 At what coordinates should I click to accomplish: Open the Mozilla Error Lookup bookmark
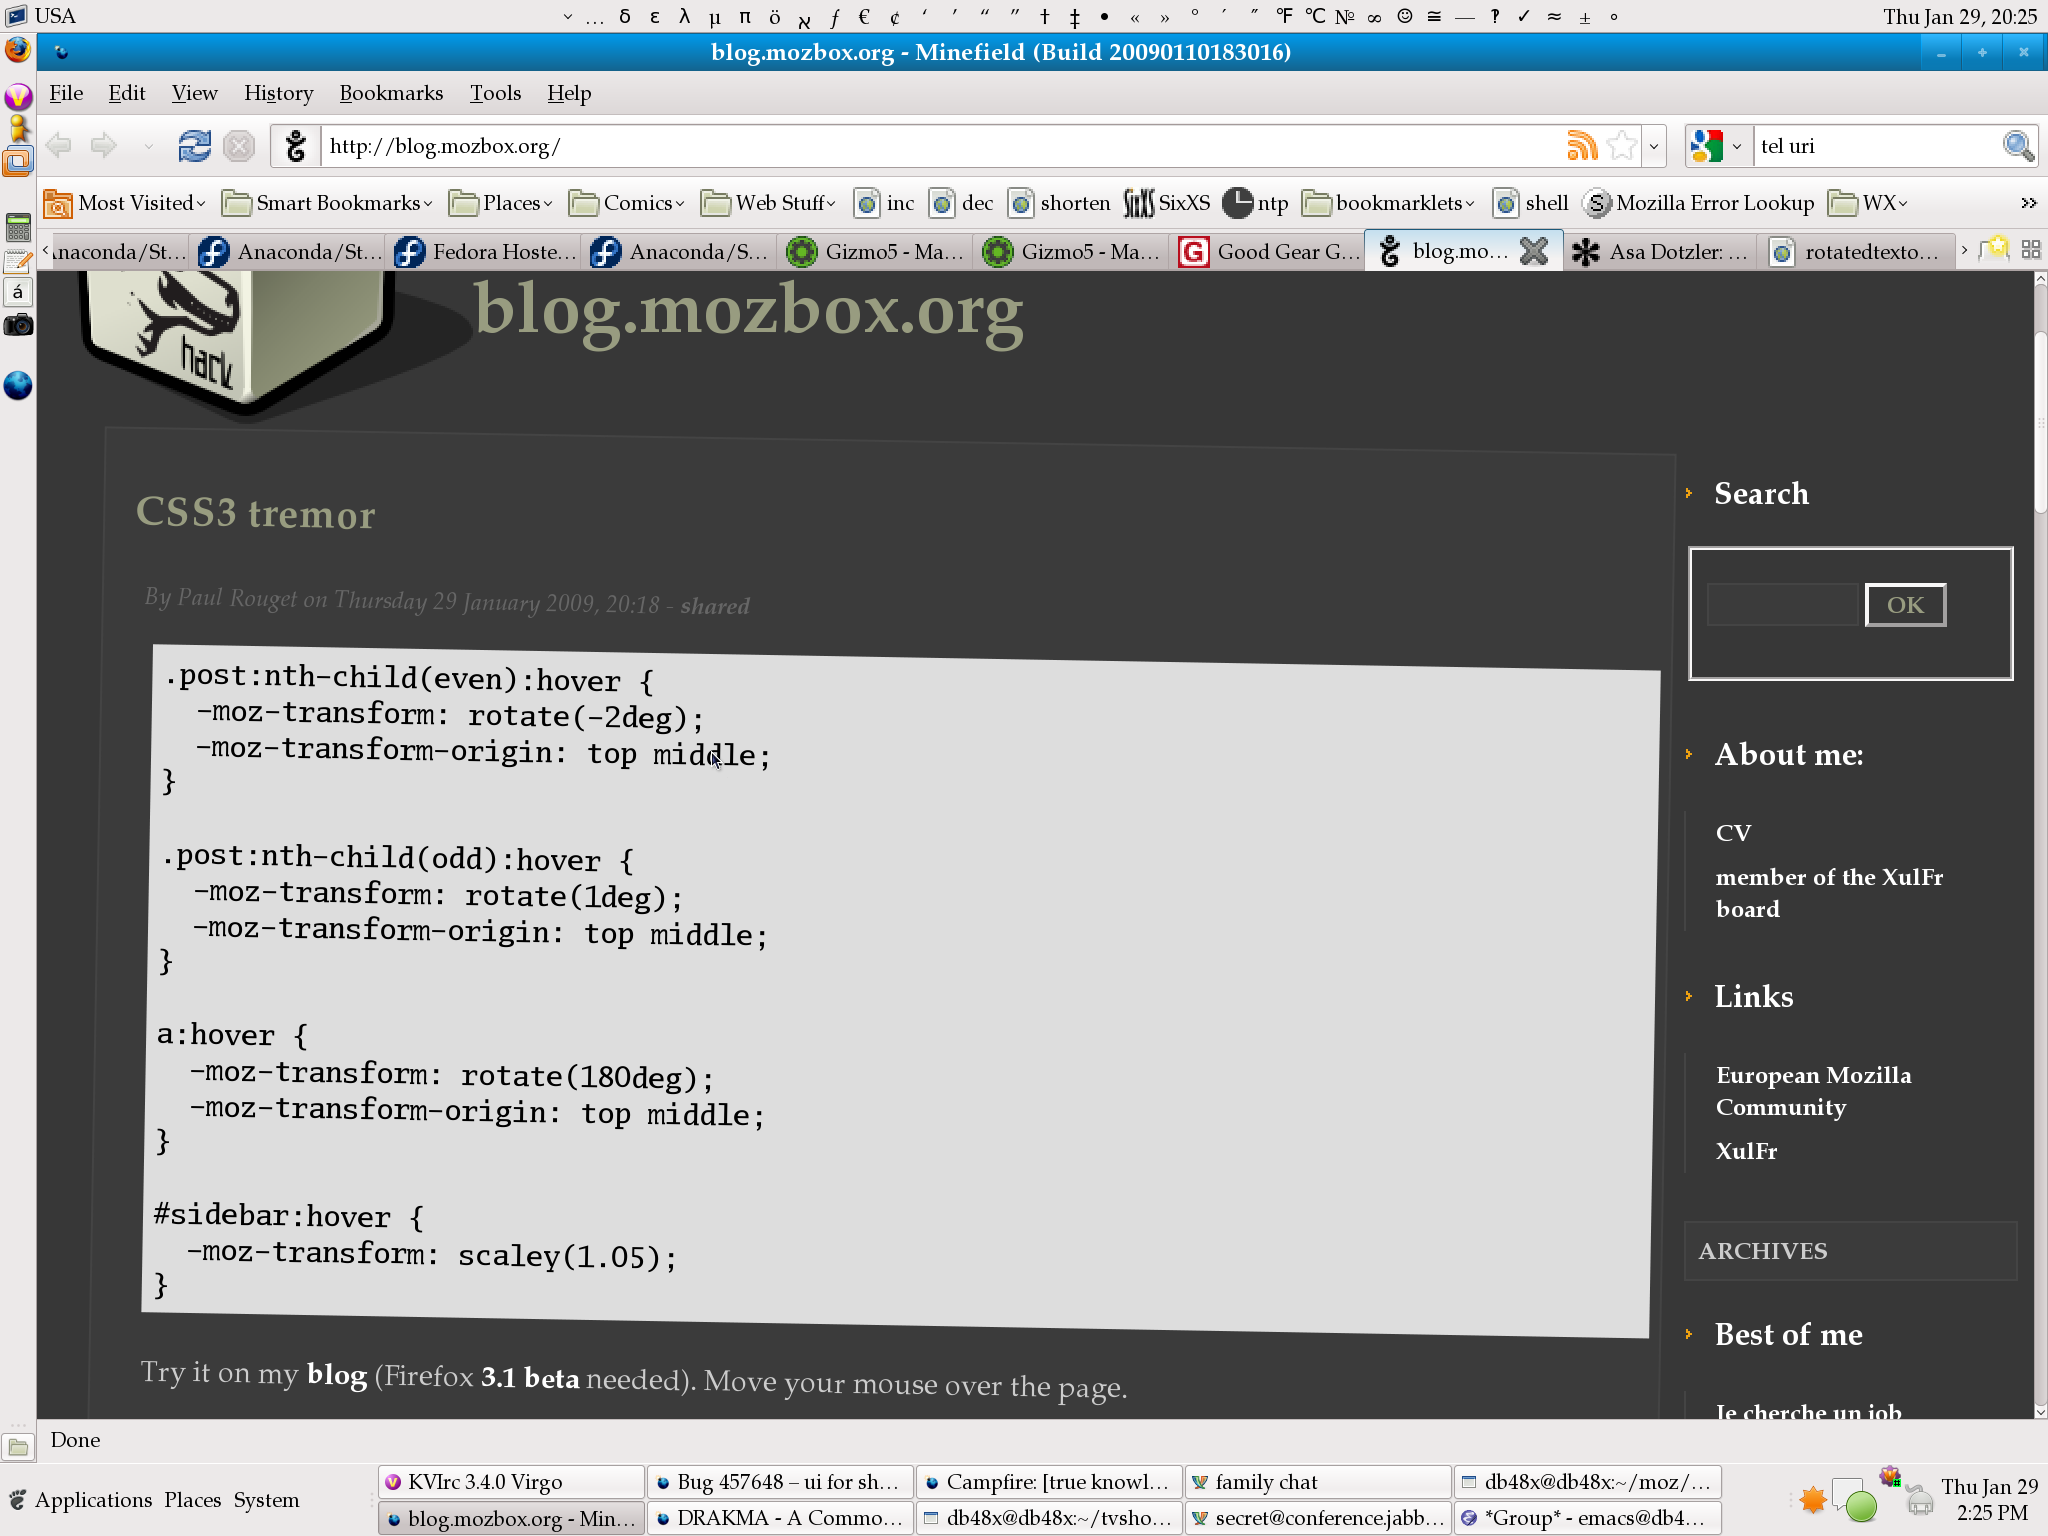pos(1699,203)
